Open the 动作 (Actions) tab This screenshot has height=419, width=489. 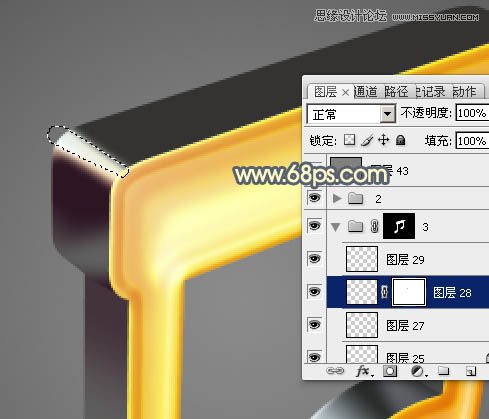464,92
